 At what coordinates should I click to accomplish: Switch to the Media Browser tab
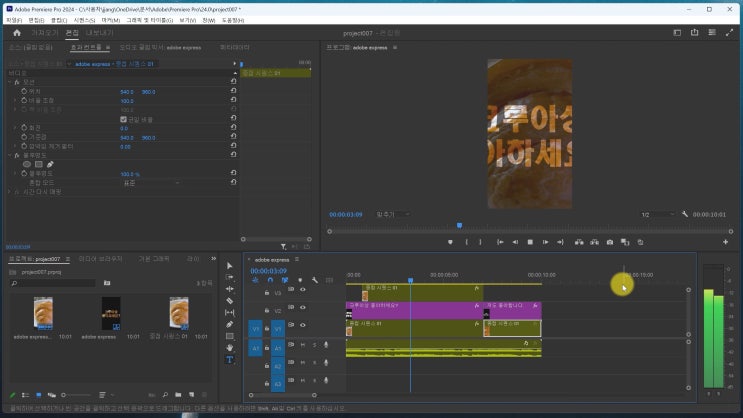point(100,258)
